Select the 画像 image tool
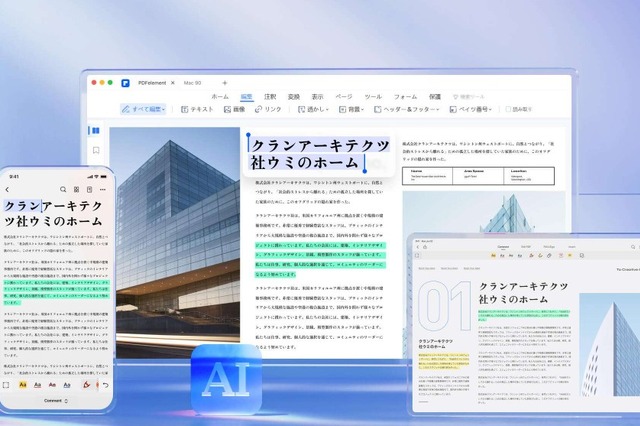 (x=235, y=109)
